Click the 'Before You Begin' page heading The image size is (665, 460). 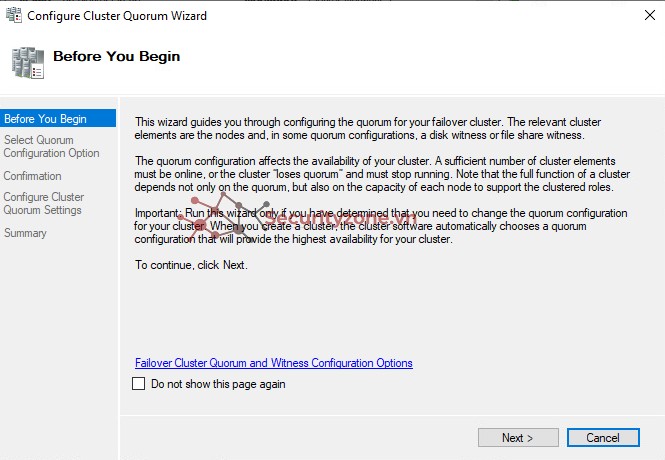tap(117, 56)
